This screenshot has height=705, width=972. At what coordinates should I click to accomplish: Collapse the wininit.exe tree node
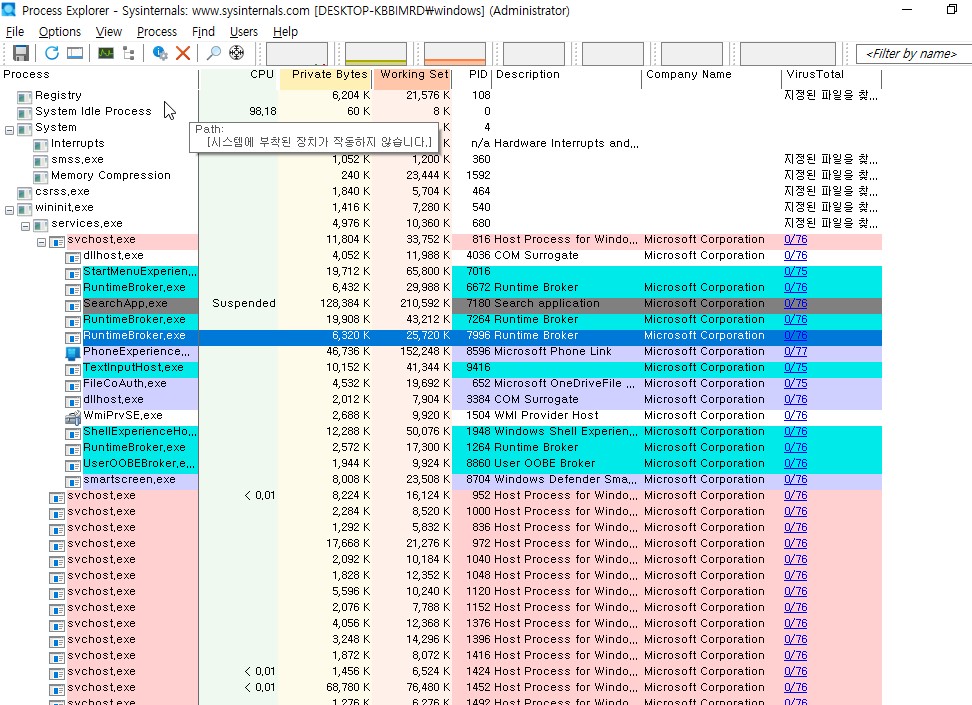tap(9, 210)
